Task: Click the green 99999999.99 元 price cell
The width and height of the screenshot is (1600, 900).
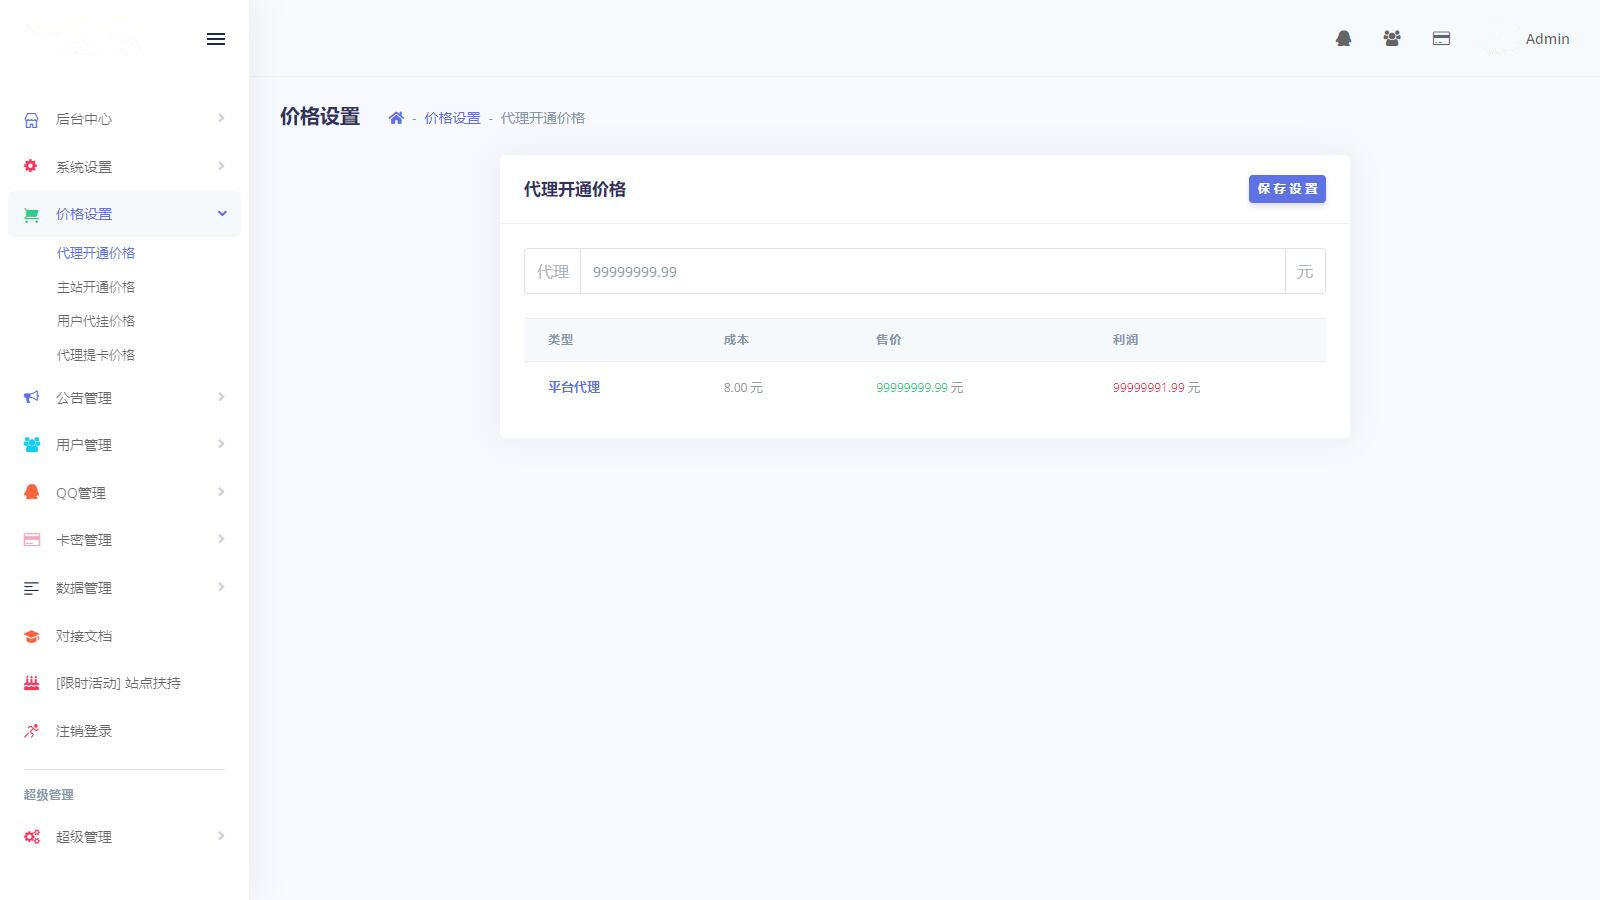Action: point(920,388)
